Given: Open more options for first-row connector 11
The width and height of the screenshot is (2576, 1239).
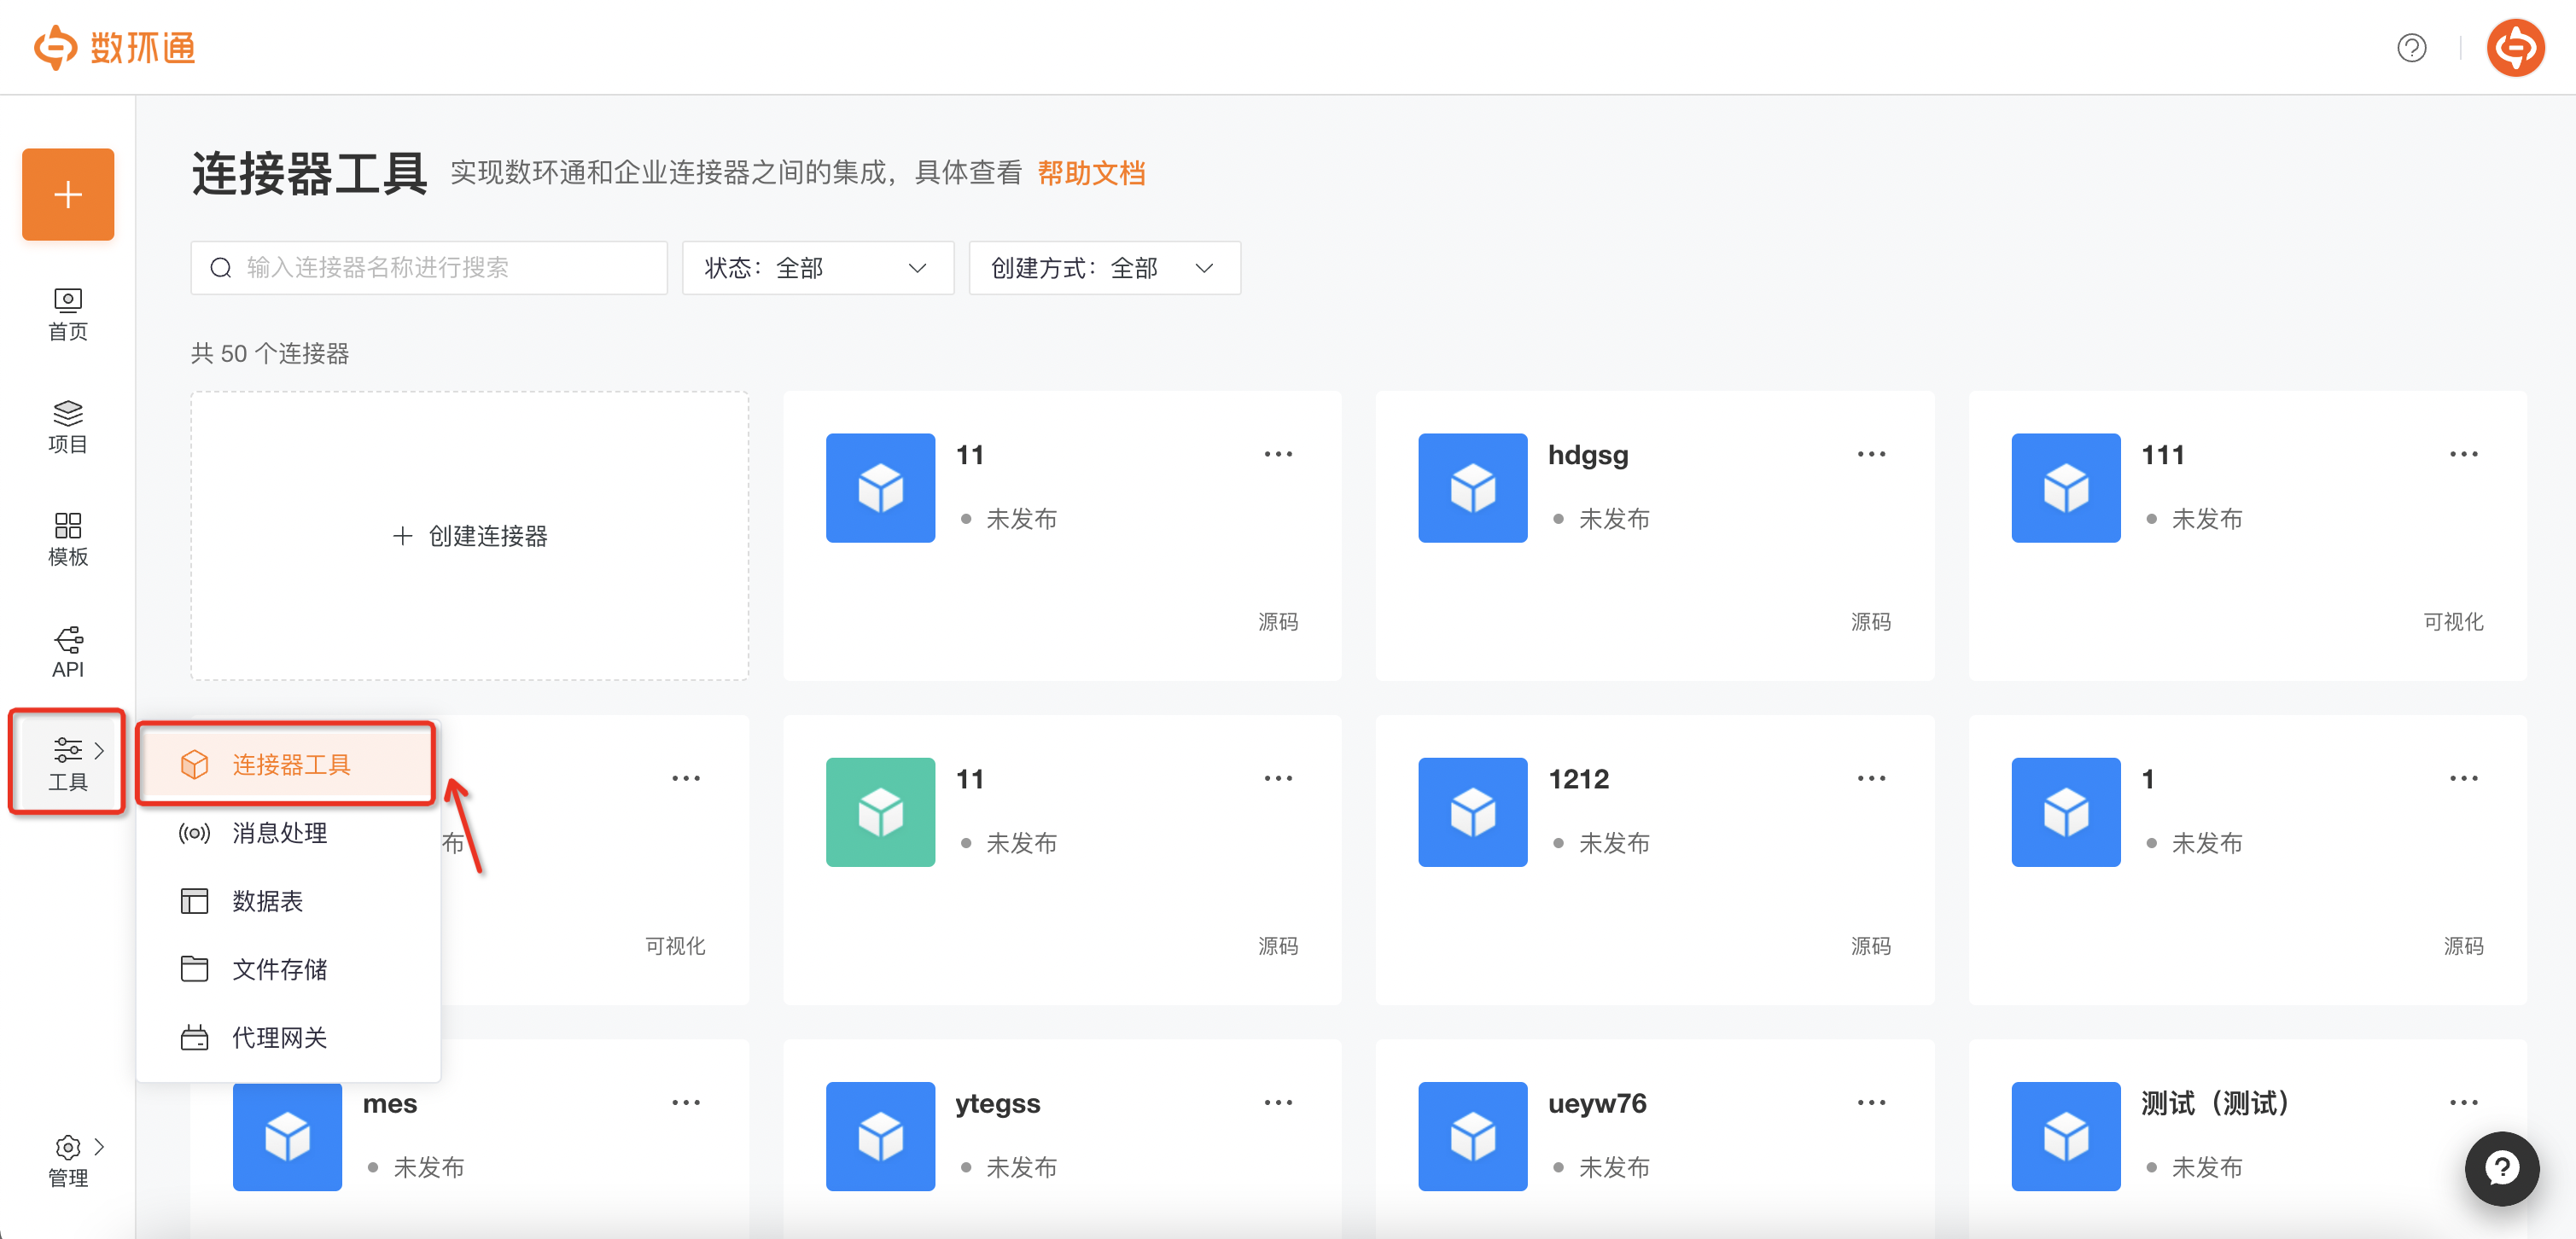Looking at the screenshot, I should (x=1277, y=454).
